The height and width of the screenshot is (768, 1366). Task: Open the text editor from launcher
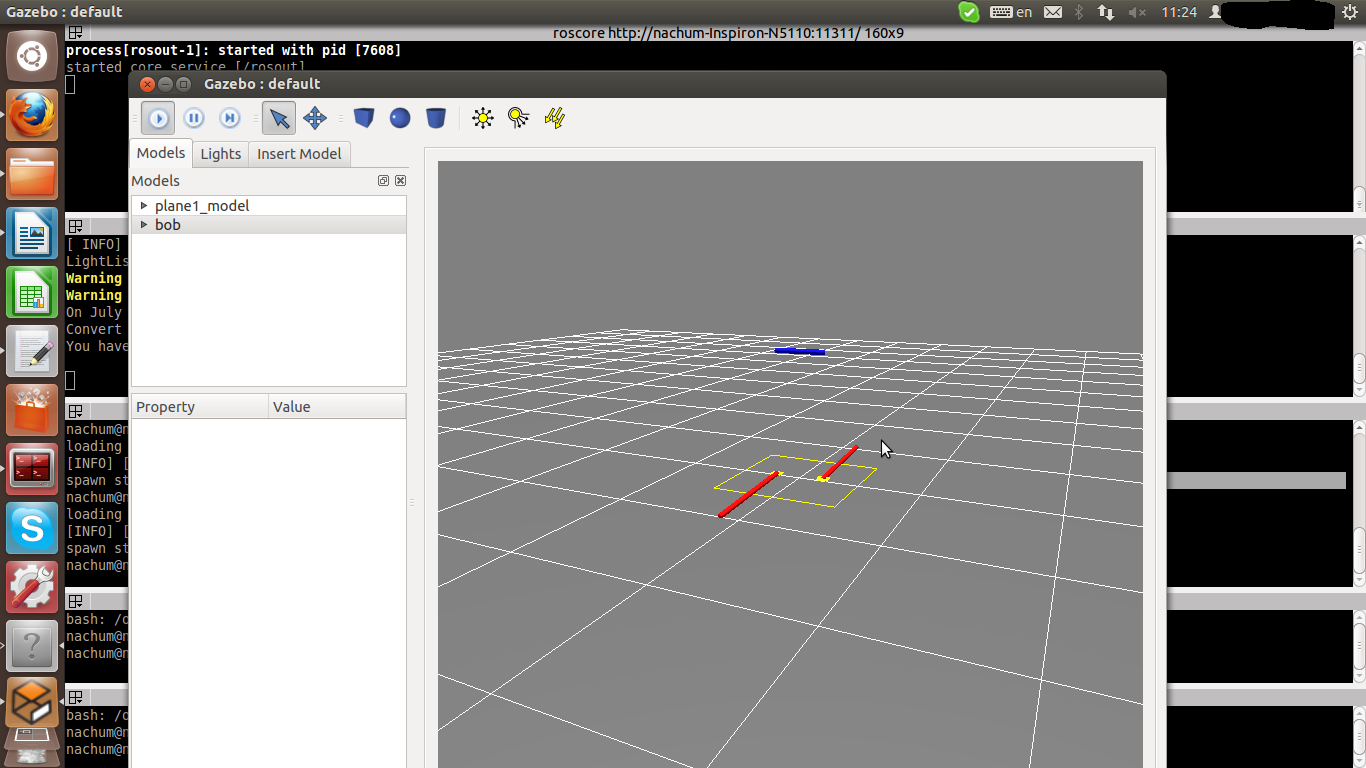pos(32,351)
